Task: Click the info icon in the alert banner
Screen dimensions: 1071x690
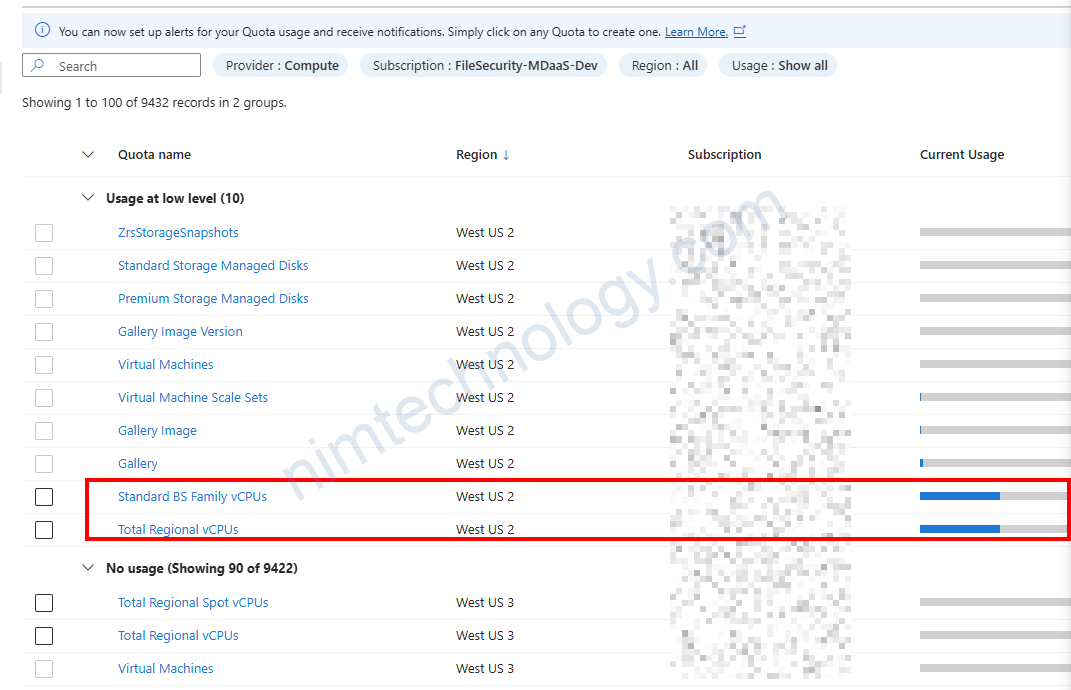Action: [x=42, y=31]
